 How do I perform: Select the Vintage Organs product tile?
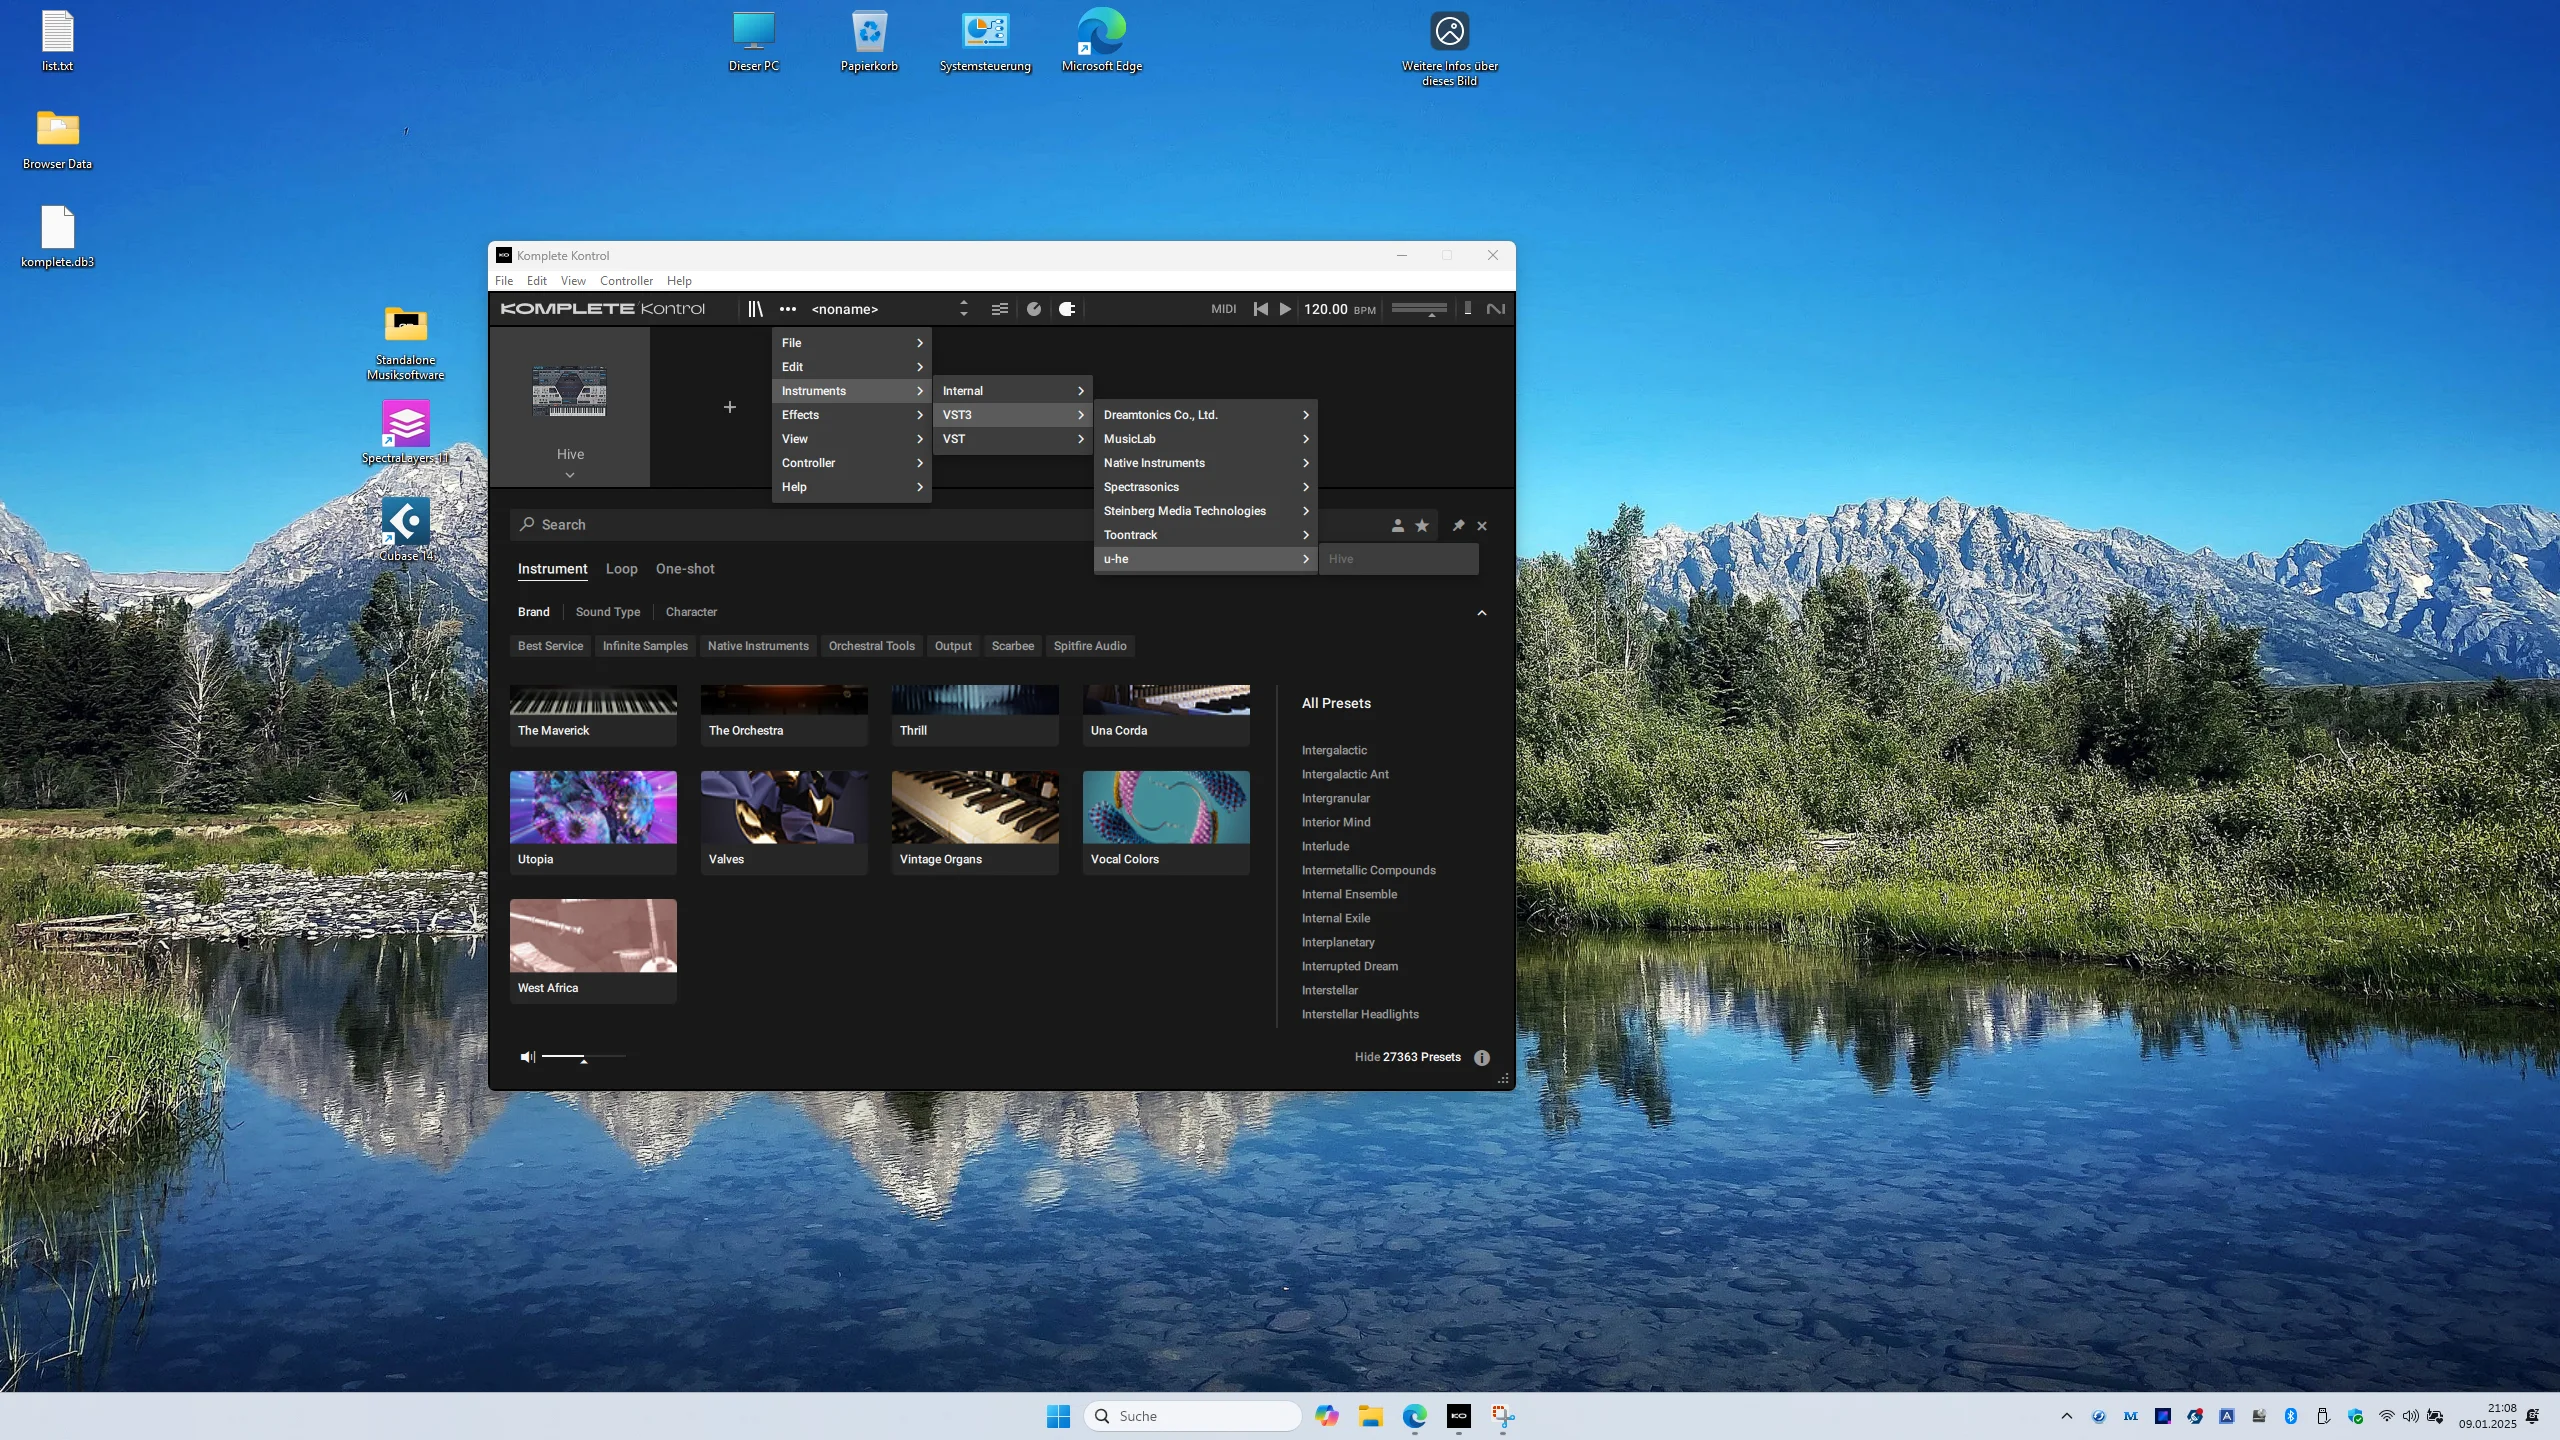[975, 822]
